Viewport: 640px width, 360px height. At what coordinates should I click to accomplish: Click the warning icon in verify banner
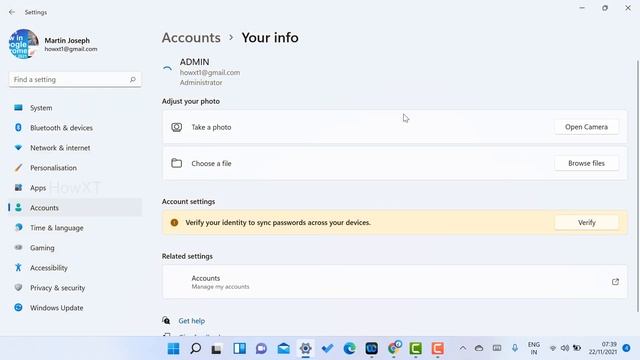174,222
